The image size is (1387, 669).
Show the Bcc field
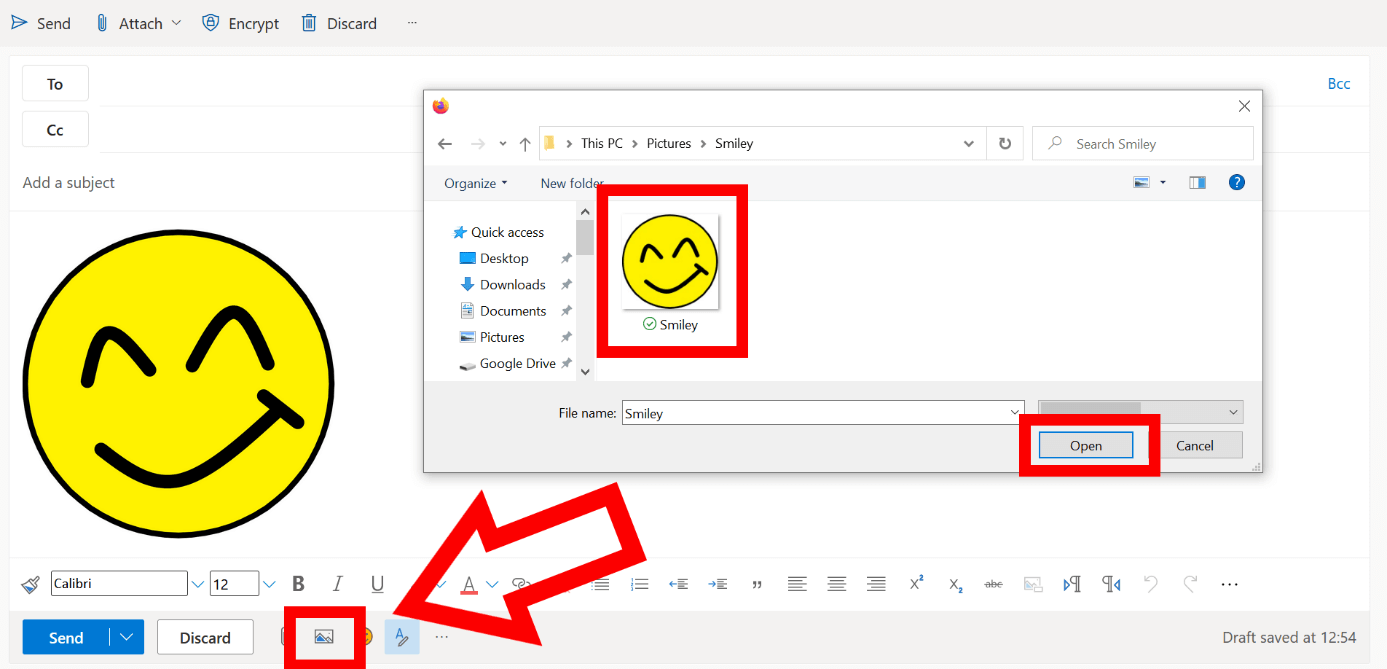click(1339, 83)
